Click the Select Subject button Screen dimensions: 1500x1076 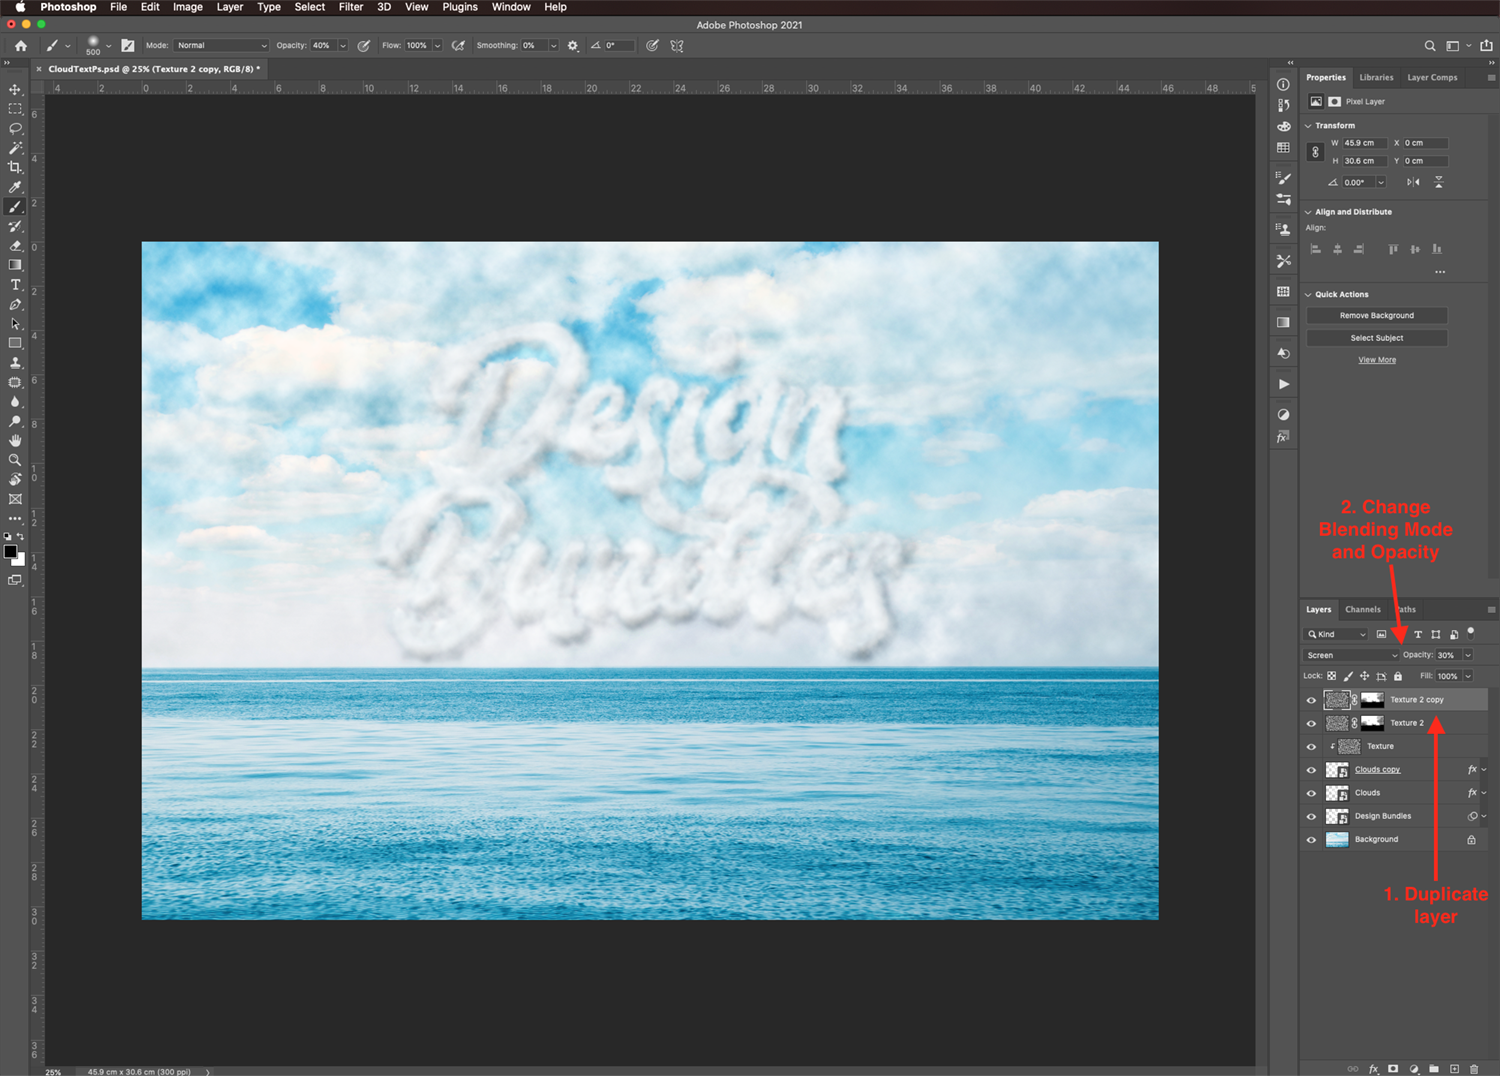point(1377,338)
